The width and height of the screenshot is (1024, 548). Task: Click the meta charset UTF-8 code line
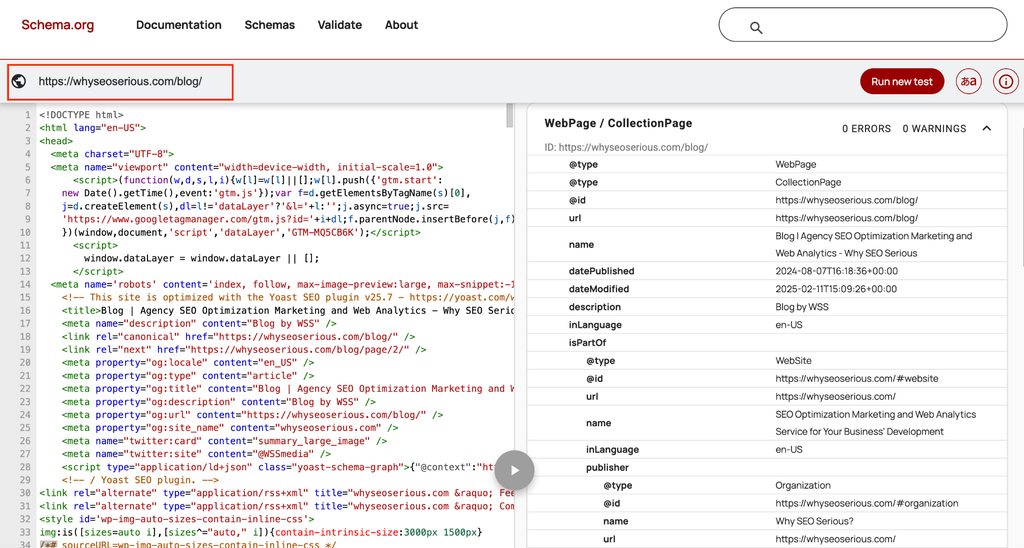tap(112, 154)
